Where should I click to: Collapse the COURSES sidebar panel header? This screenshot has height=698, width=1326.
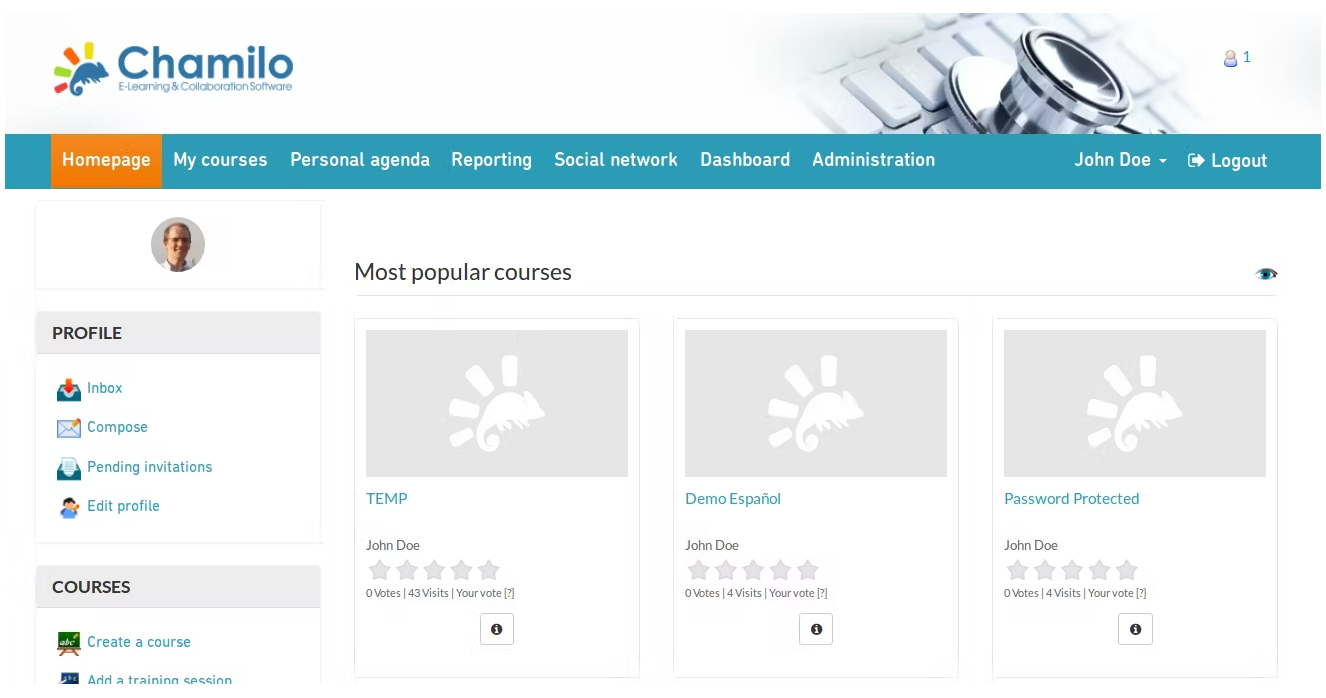coord(178,587)
